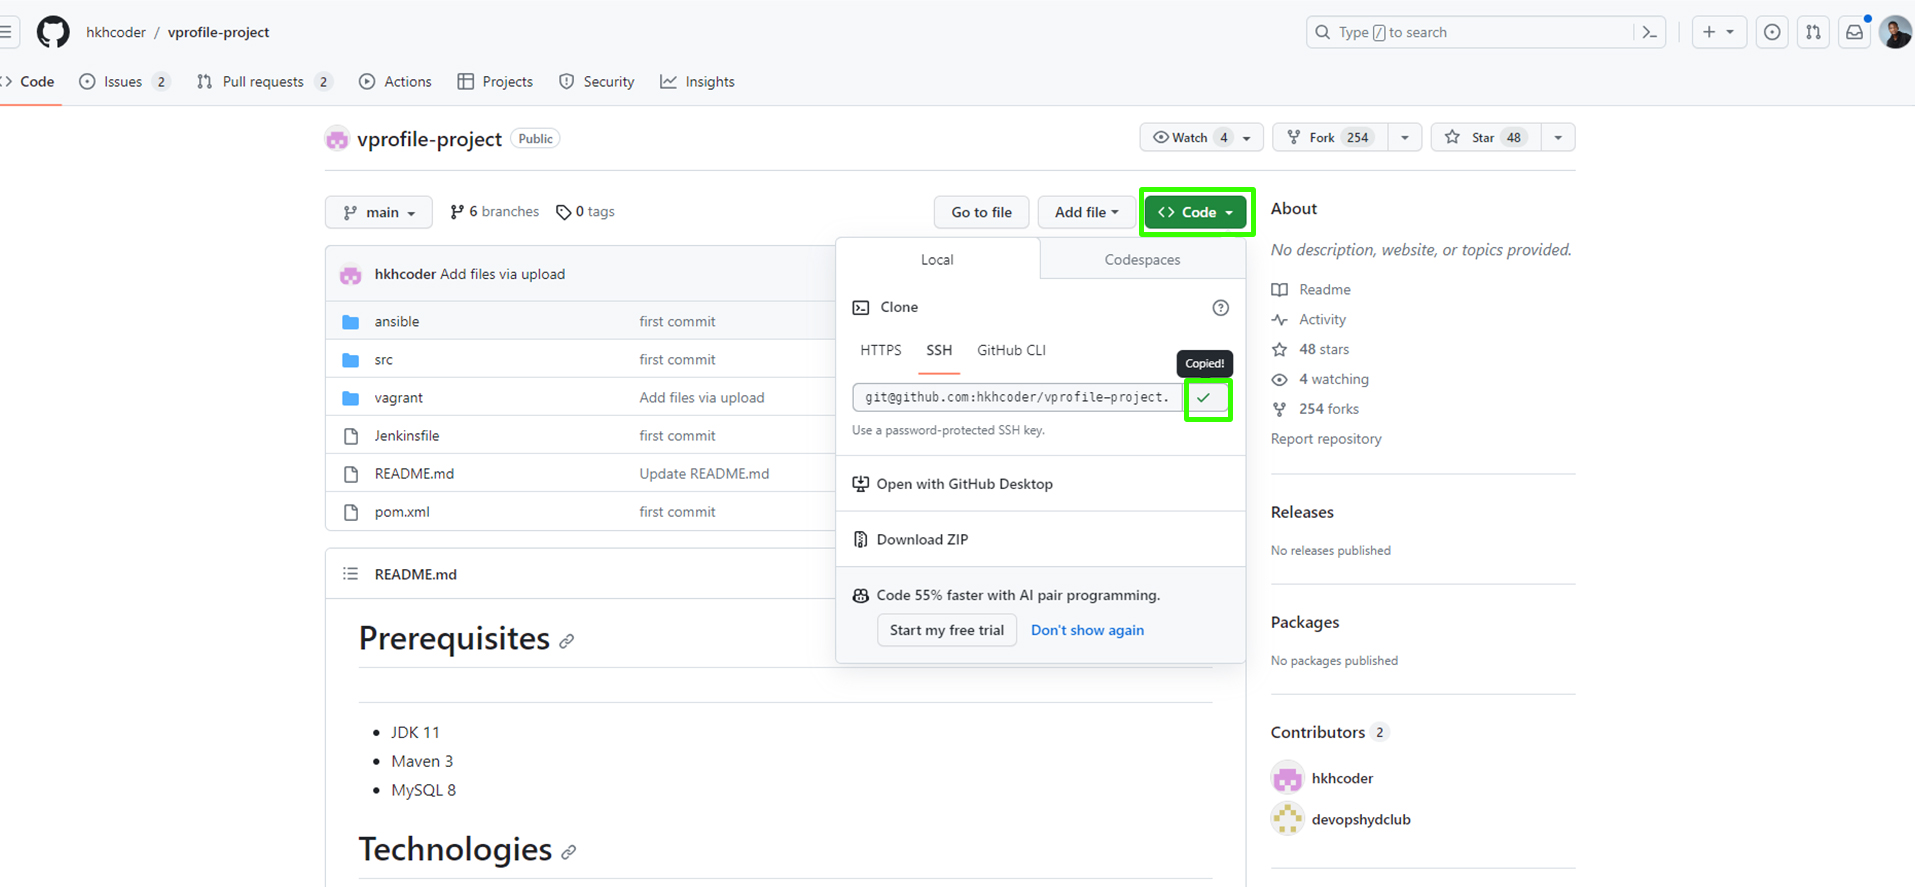The image size is (1915, 887).
Task: Open the Insights tab
Action: 698,82
